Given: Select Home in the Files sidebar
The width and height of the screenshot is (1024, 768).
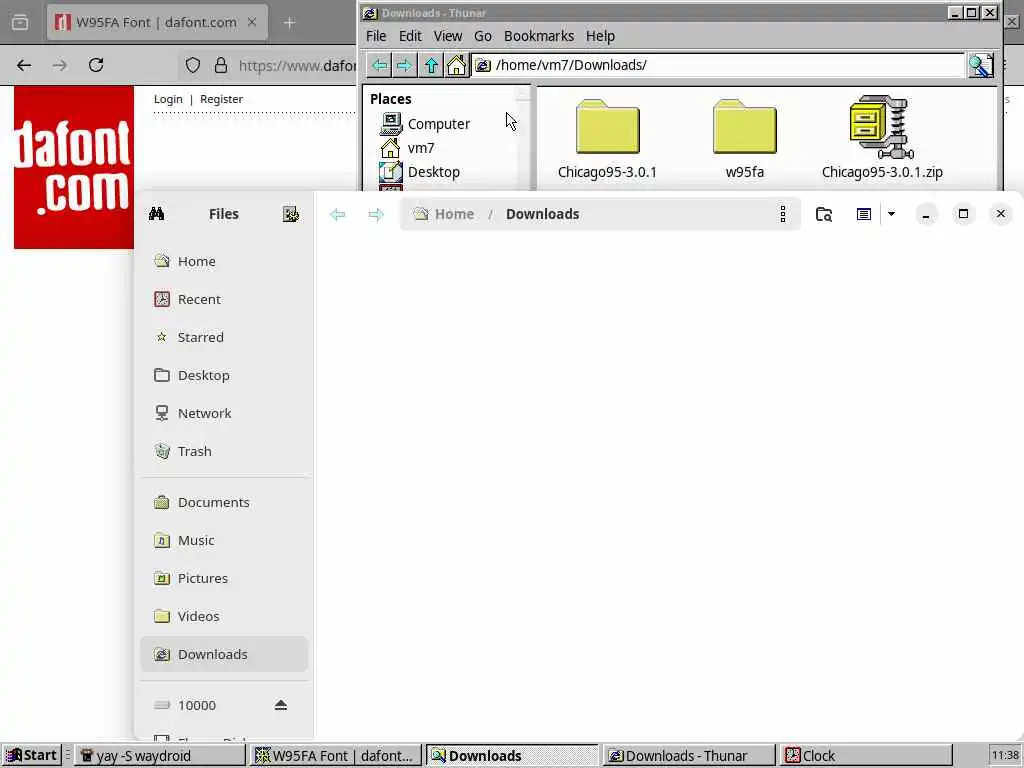Looking at the screenshot, I should [224, 261].
